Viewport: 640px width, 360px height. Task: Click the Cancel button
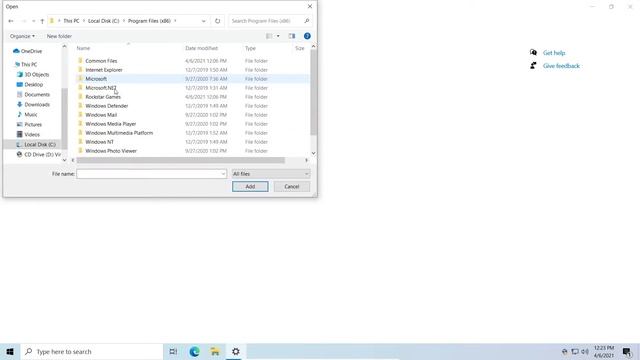pos(292,187)
